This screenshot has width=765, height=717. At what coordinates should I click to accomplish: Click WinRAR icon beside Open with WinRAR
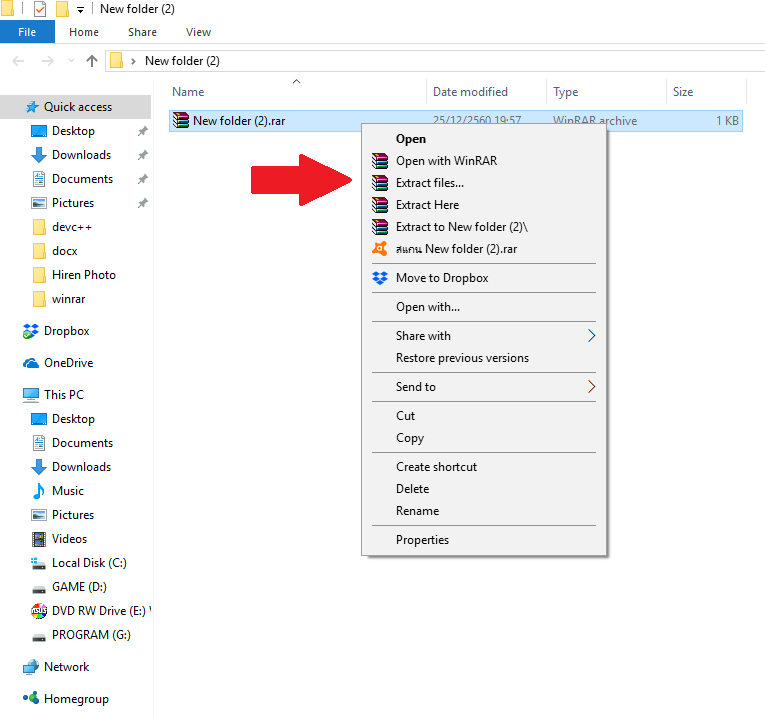point(380,161)
